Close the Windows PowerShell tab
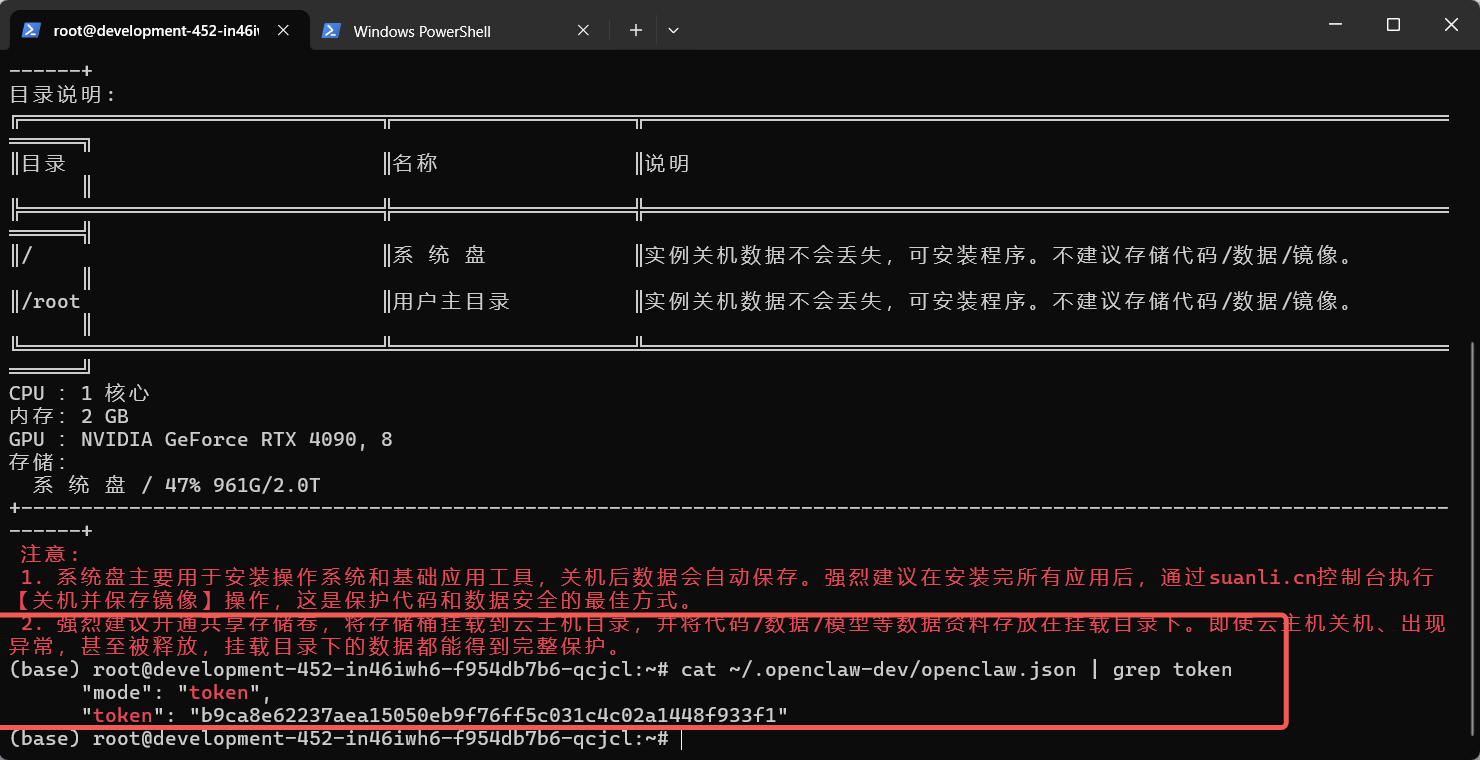This screenshot has width=1480, height=760. (x=583, y=31)
